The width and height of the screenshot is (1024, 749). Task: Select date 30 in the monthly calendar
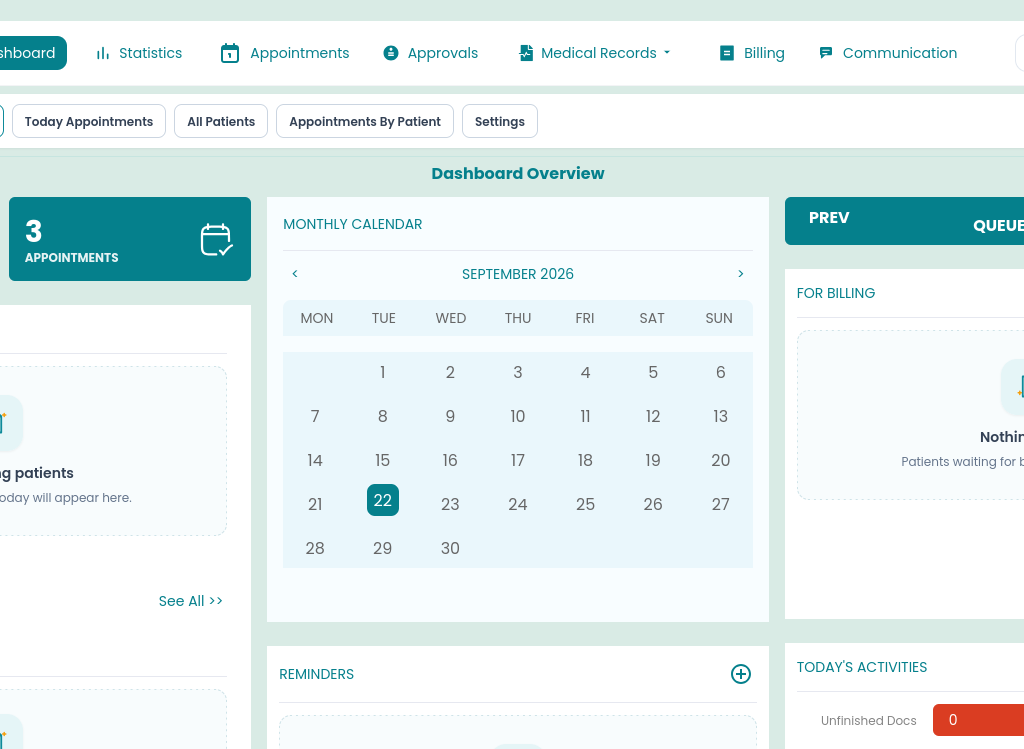coord(450,549)
